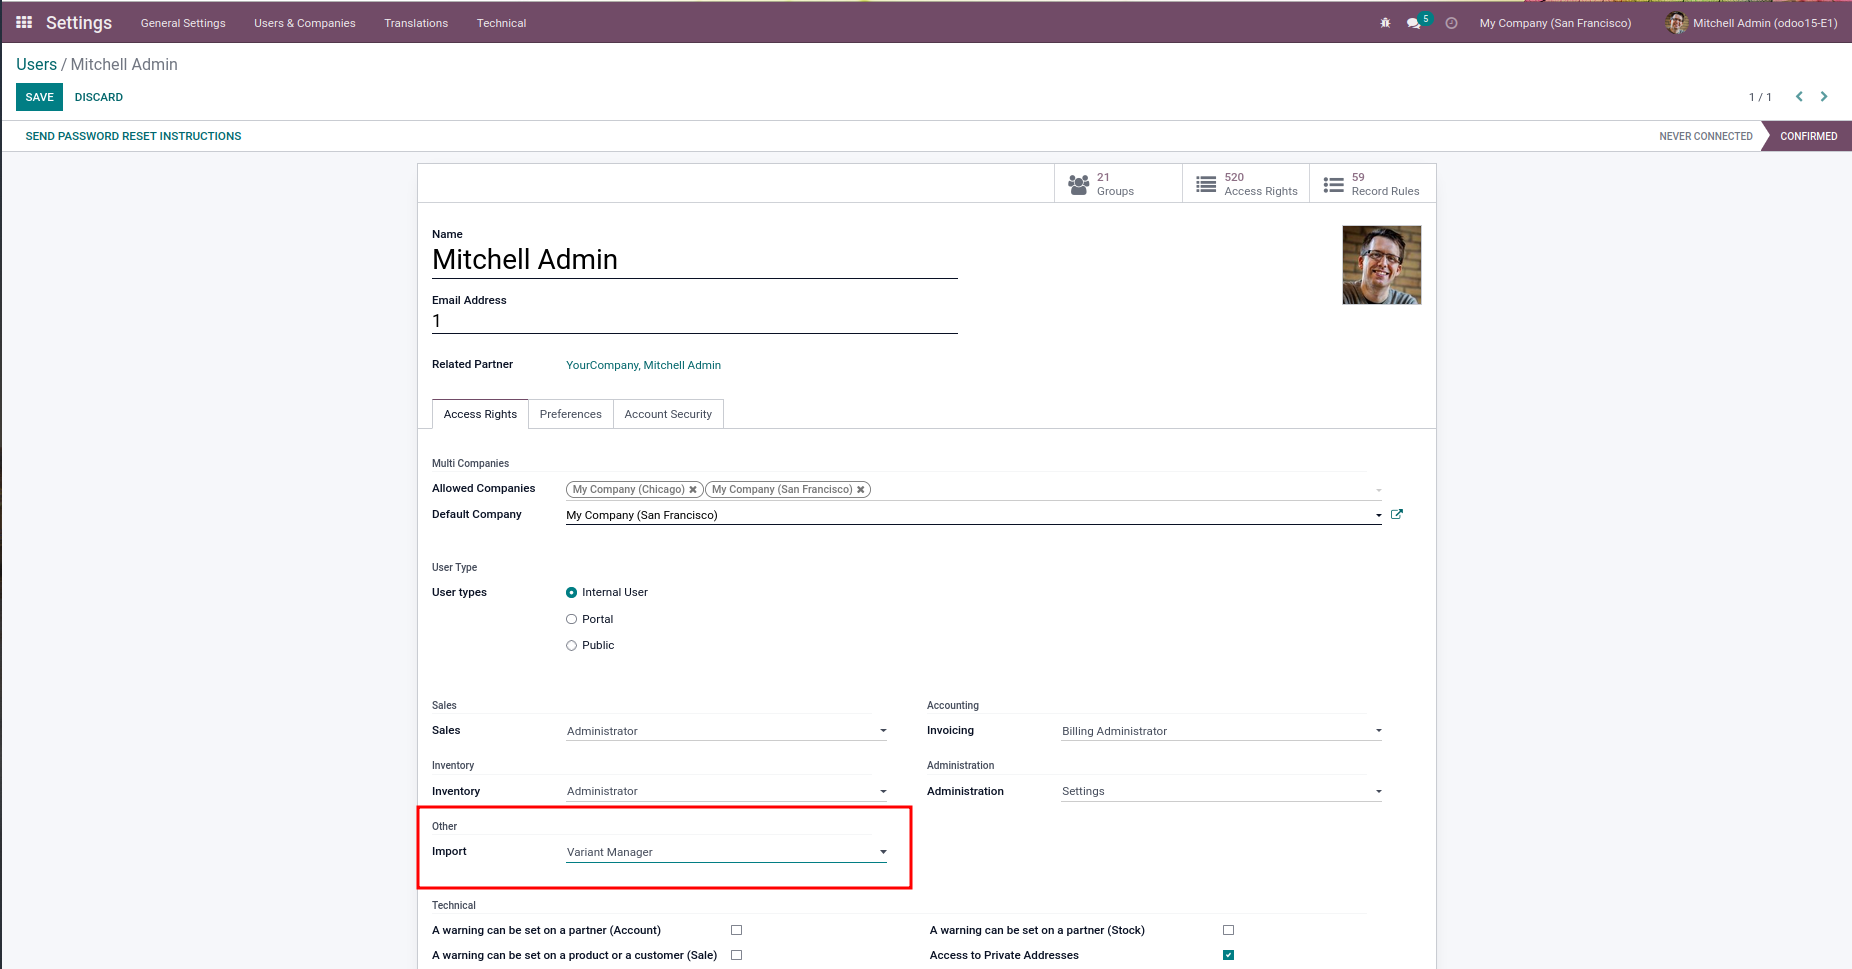Toggle partner warning (Stock) checkbox
The width and height of the screenshot is (1852, 969).
coord(1229,930)
